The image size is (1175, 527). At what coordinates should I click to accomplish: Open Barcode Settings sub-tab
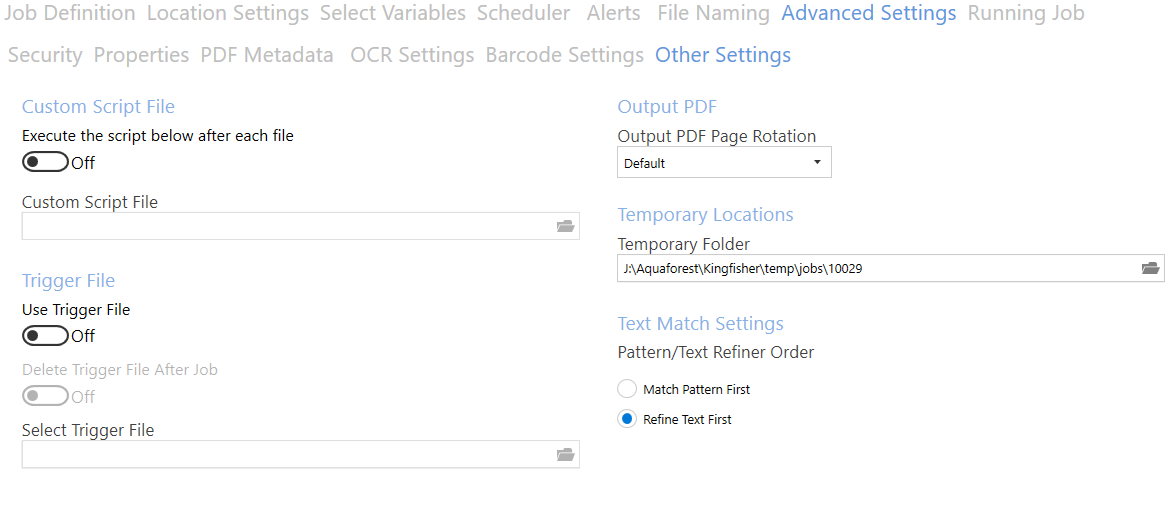click(564, 55)
